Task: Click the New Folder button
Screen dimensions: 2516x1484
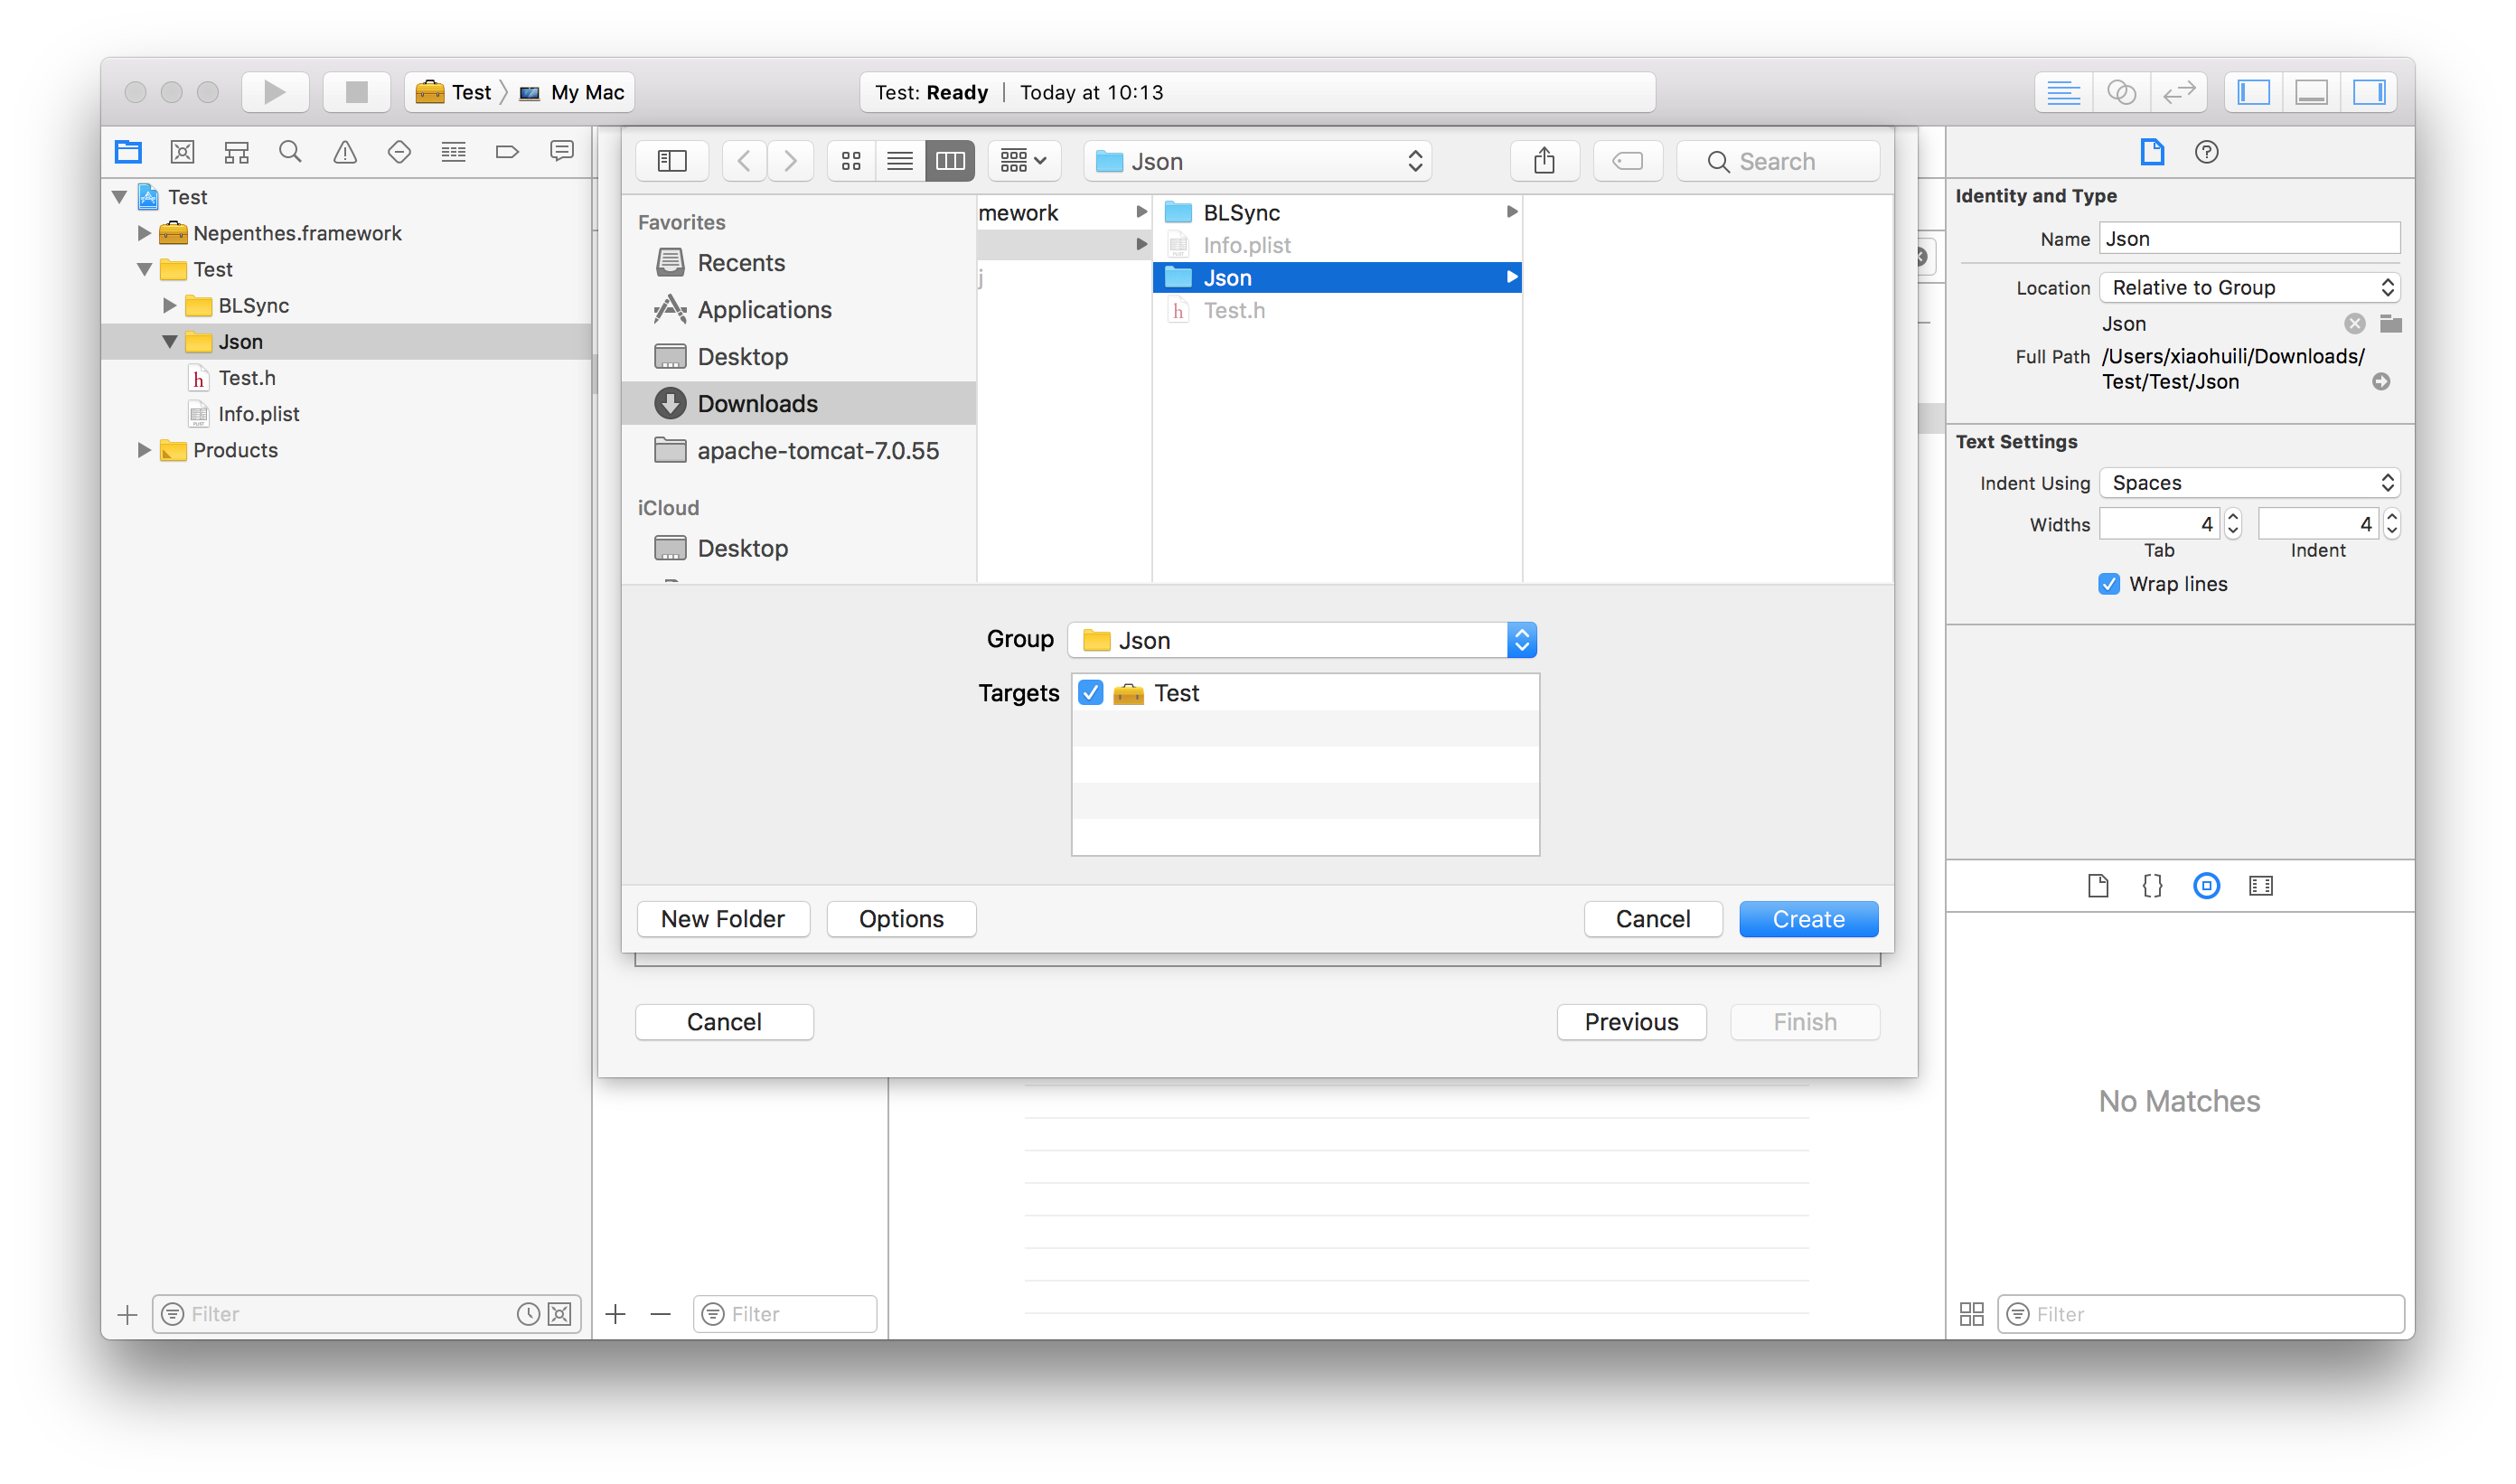Action: (x=723, y=919)
